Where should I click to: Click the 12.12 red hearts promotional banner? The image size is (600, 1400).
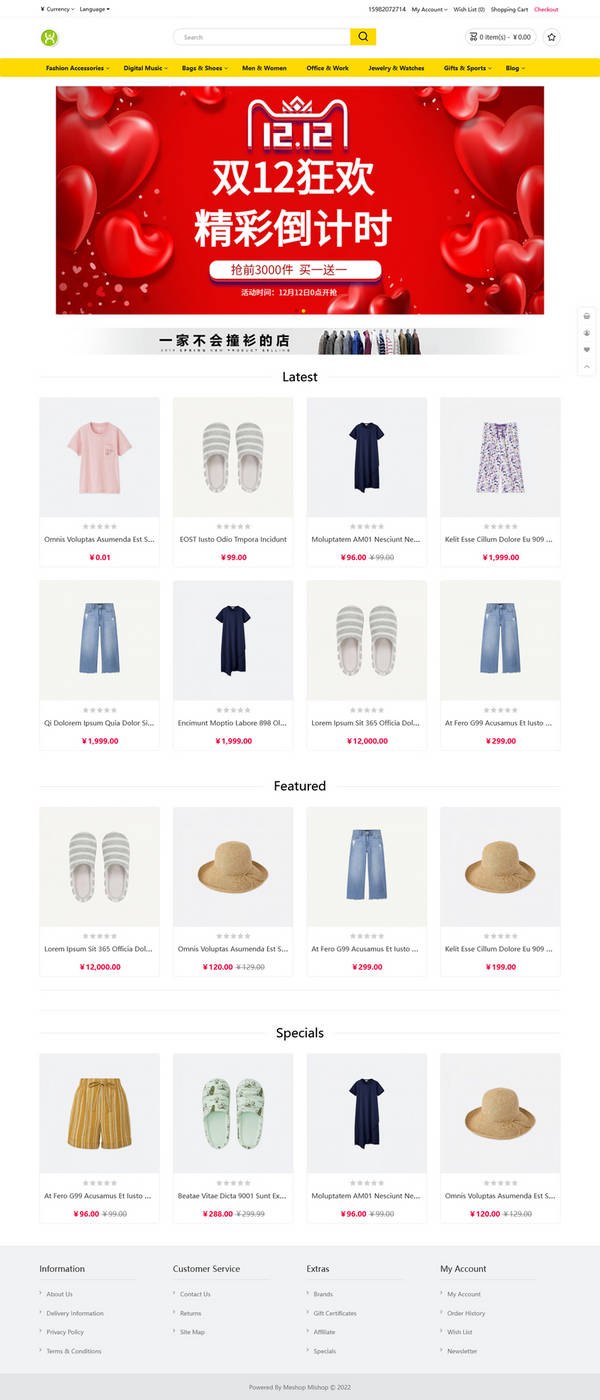coord(300,200)
